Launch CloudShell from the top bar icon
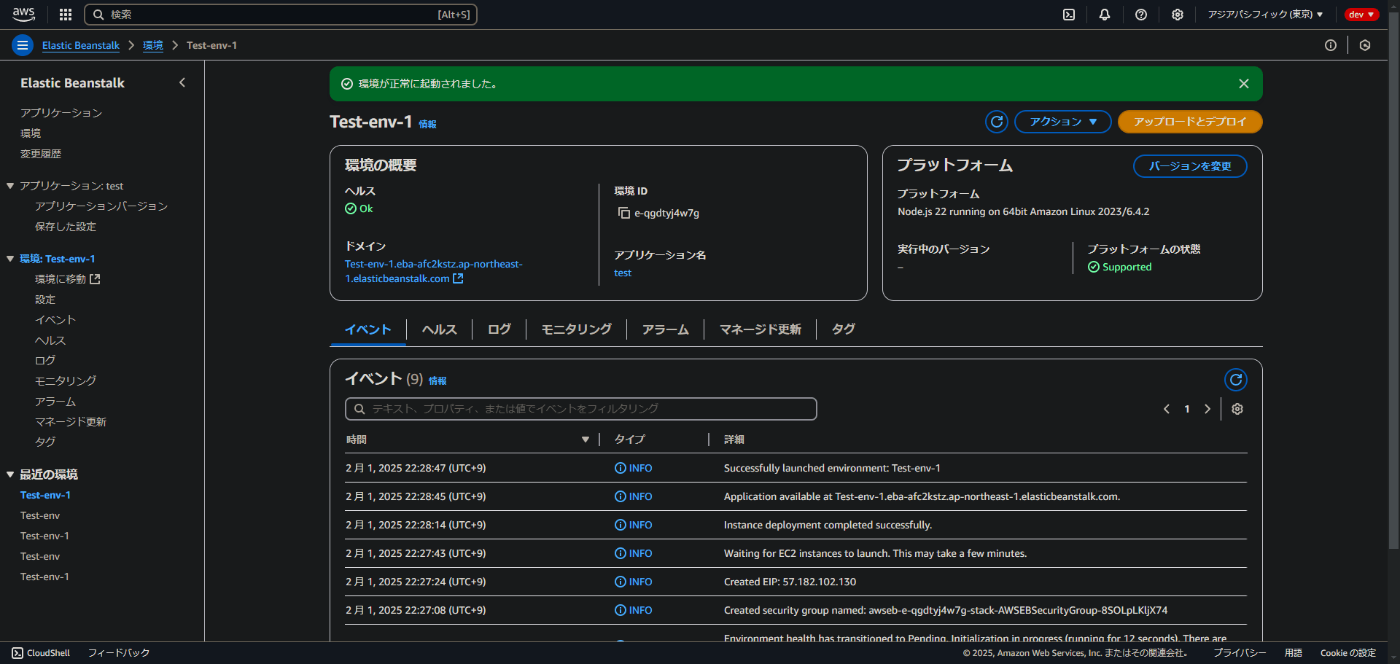 [x=1069, y=15]
